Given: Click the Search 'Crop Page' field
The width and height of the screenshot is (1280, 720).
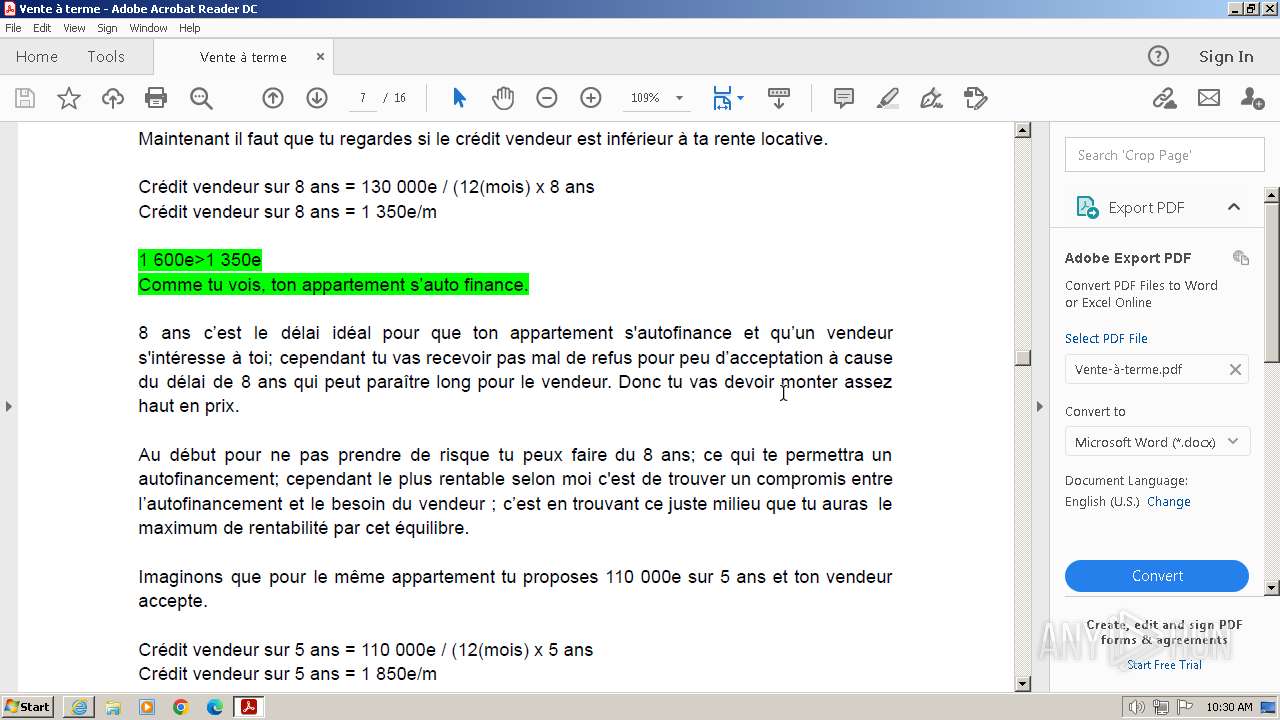Looking at the screenshot, I should [x=1165, y=155].
